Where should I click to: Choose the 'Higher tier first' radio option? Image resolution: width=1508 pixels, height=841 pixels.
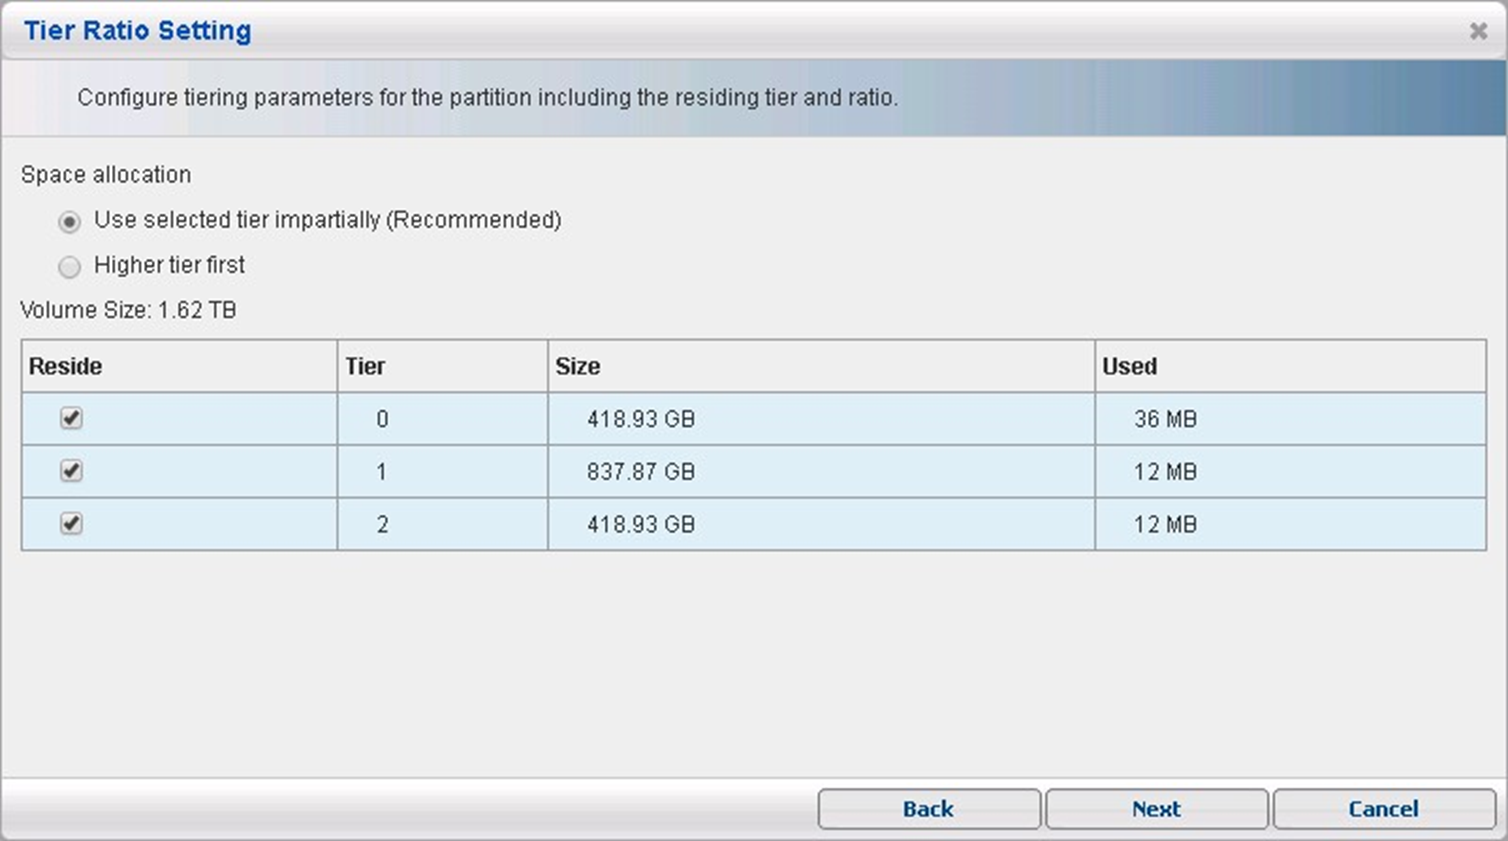[x=69, y=266]
